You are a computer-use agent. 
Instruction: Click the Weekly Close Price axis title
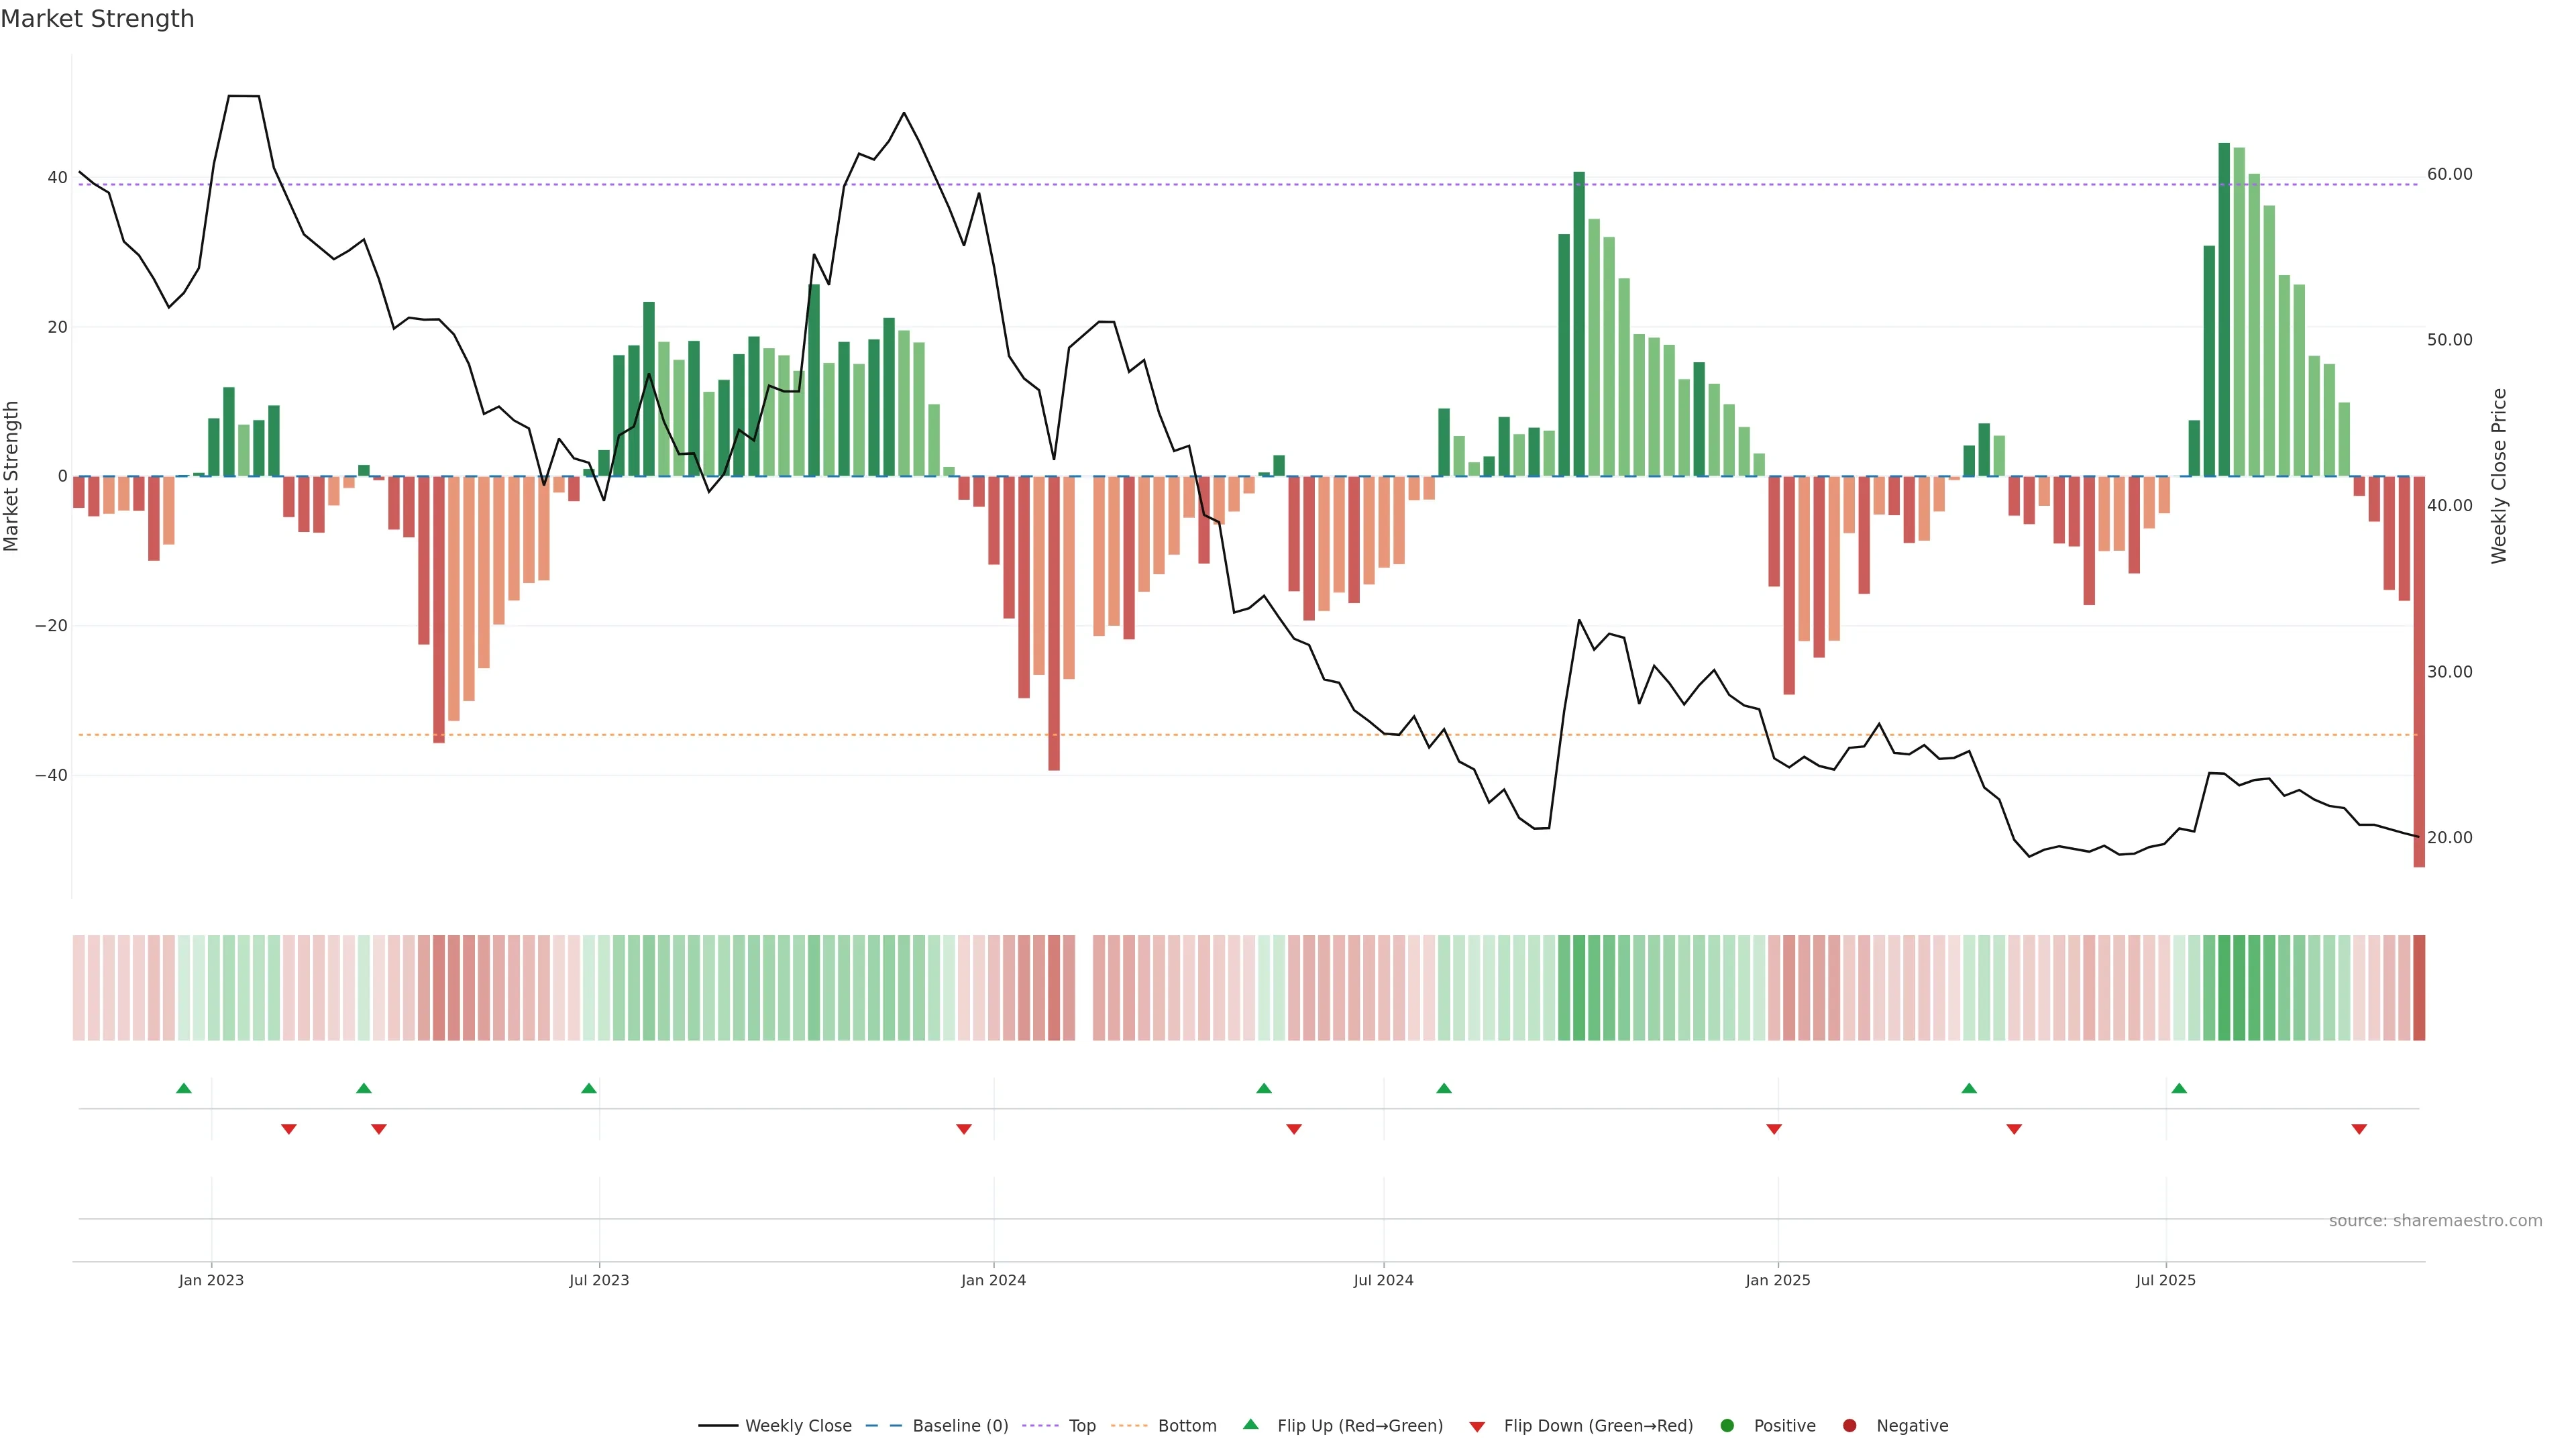[x=2499, y=476]
